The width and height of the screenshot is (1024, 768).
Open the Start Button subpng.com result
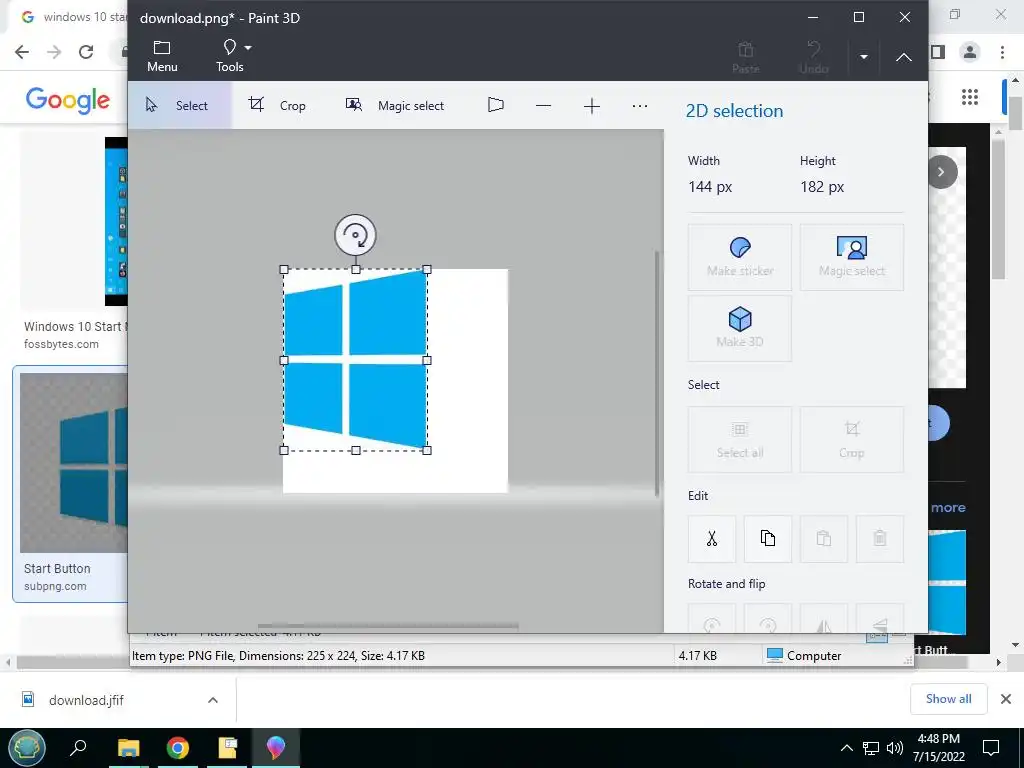tap(71, 483)
